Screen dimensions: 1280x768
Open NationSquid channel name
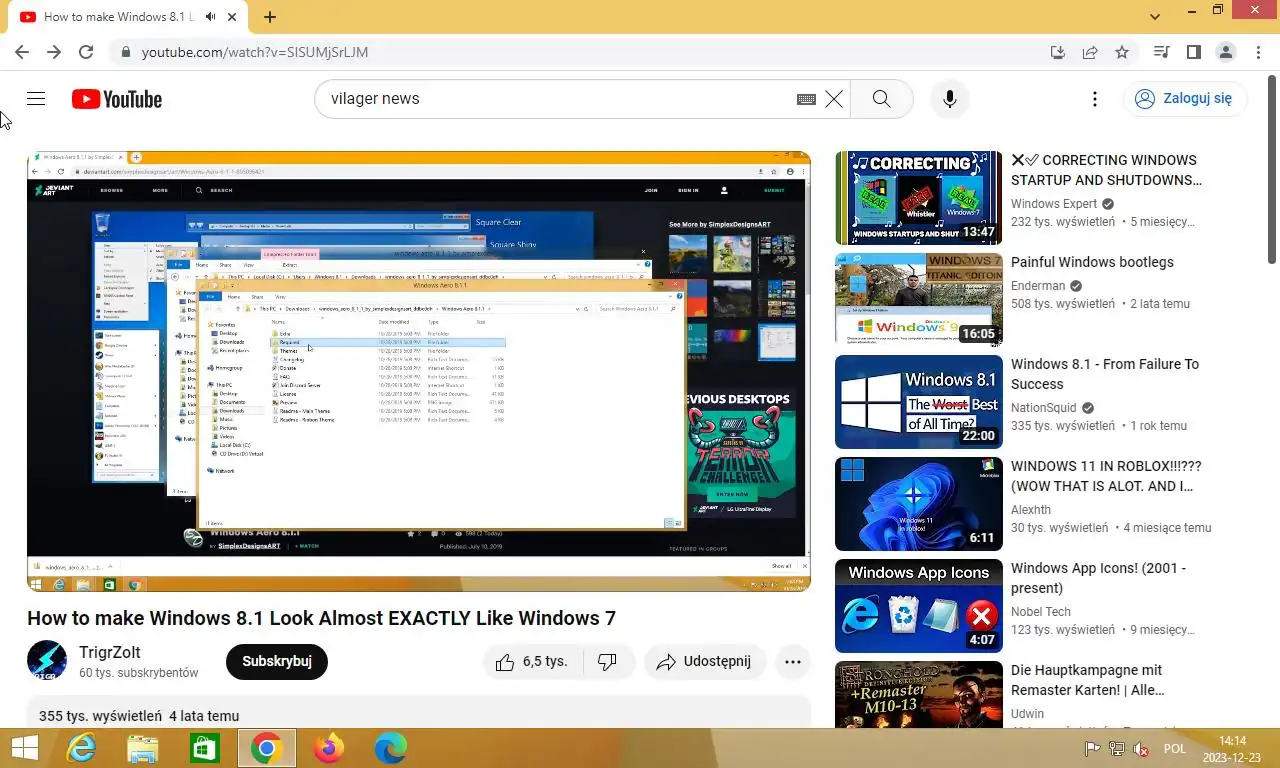[1044, 408]
